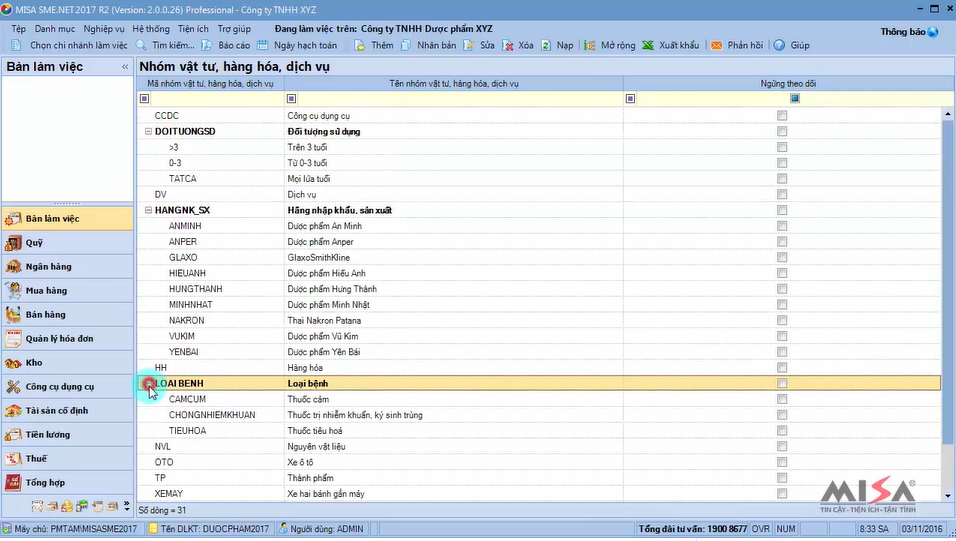Click the Ngày hạch toán calendar icon
Viewport: 956px width, 541px height.
(262, 45)
